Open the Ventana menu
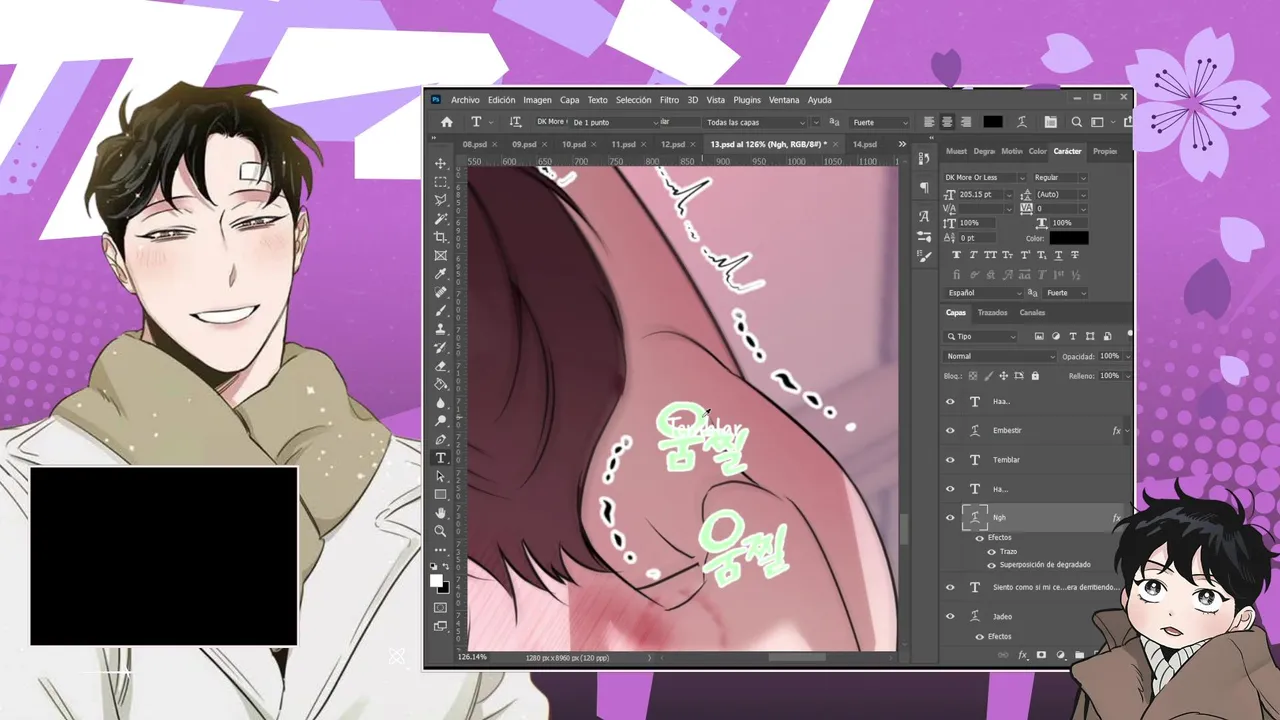1280x720 pixels. pos(784,100)
